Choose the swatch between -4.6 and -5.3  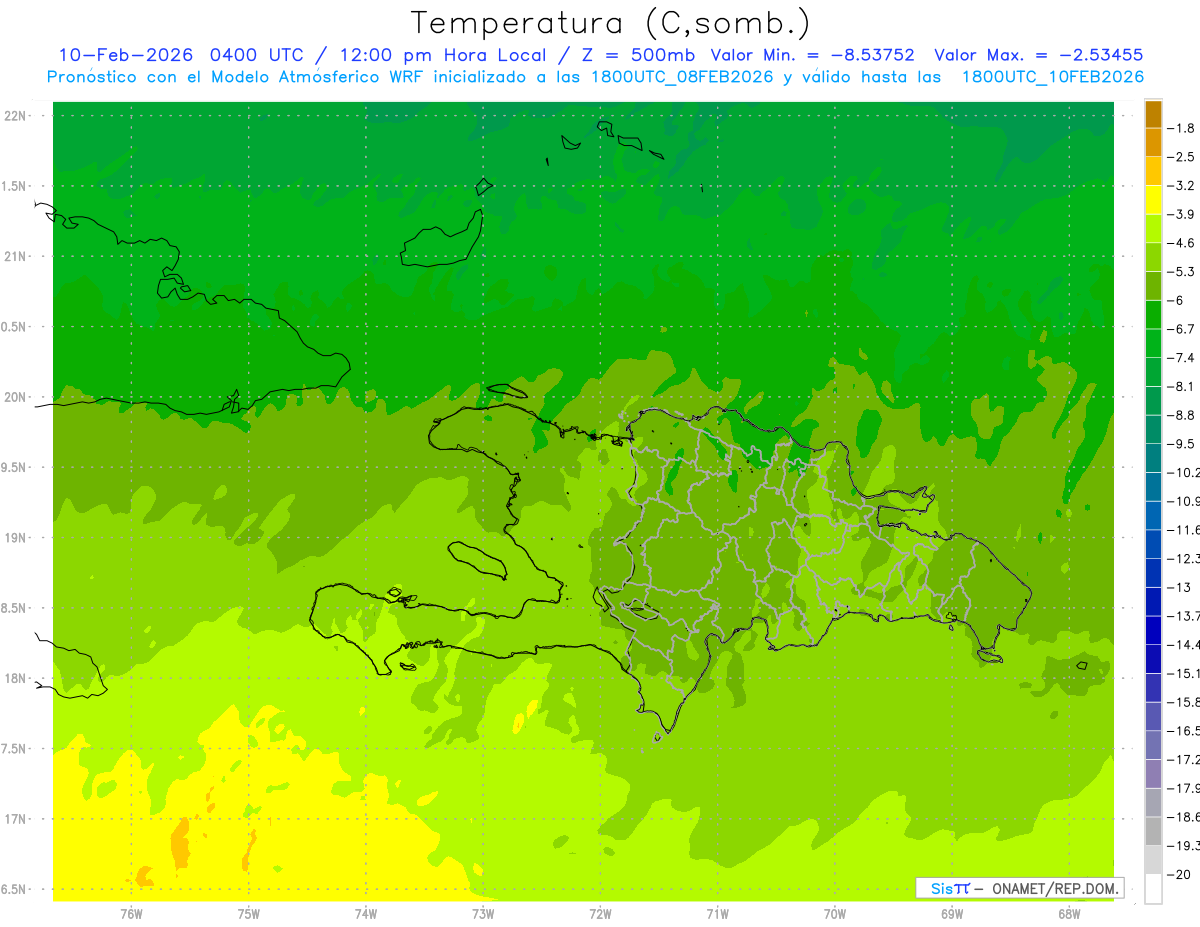1153,257
